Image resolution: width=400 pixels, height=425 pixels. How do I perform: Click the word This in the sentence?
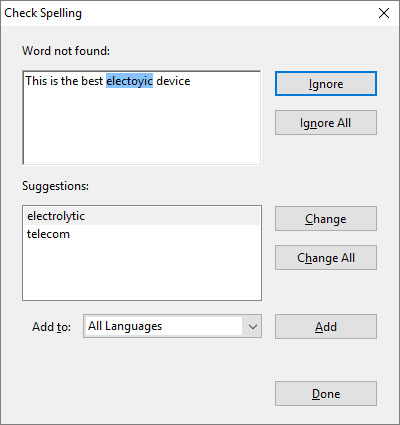coord(36,81)
